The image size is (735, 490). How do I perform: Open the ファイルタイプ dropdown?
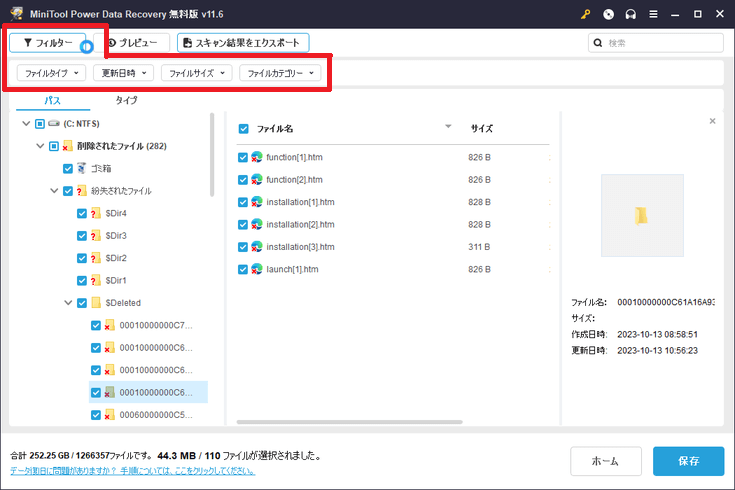50,73
